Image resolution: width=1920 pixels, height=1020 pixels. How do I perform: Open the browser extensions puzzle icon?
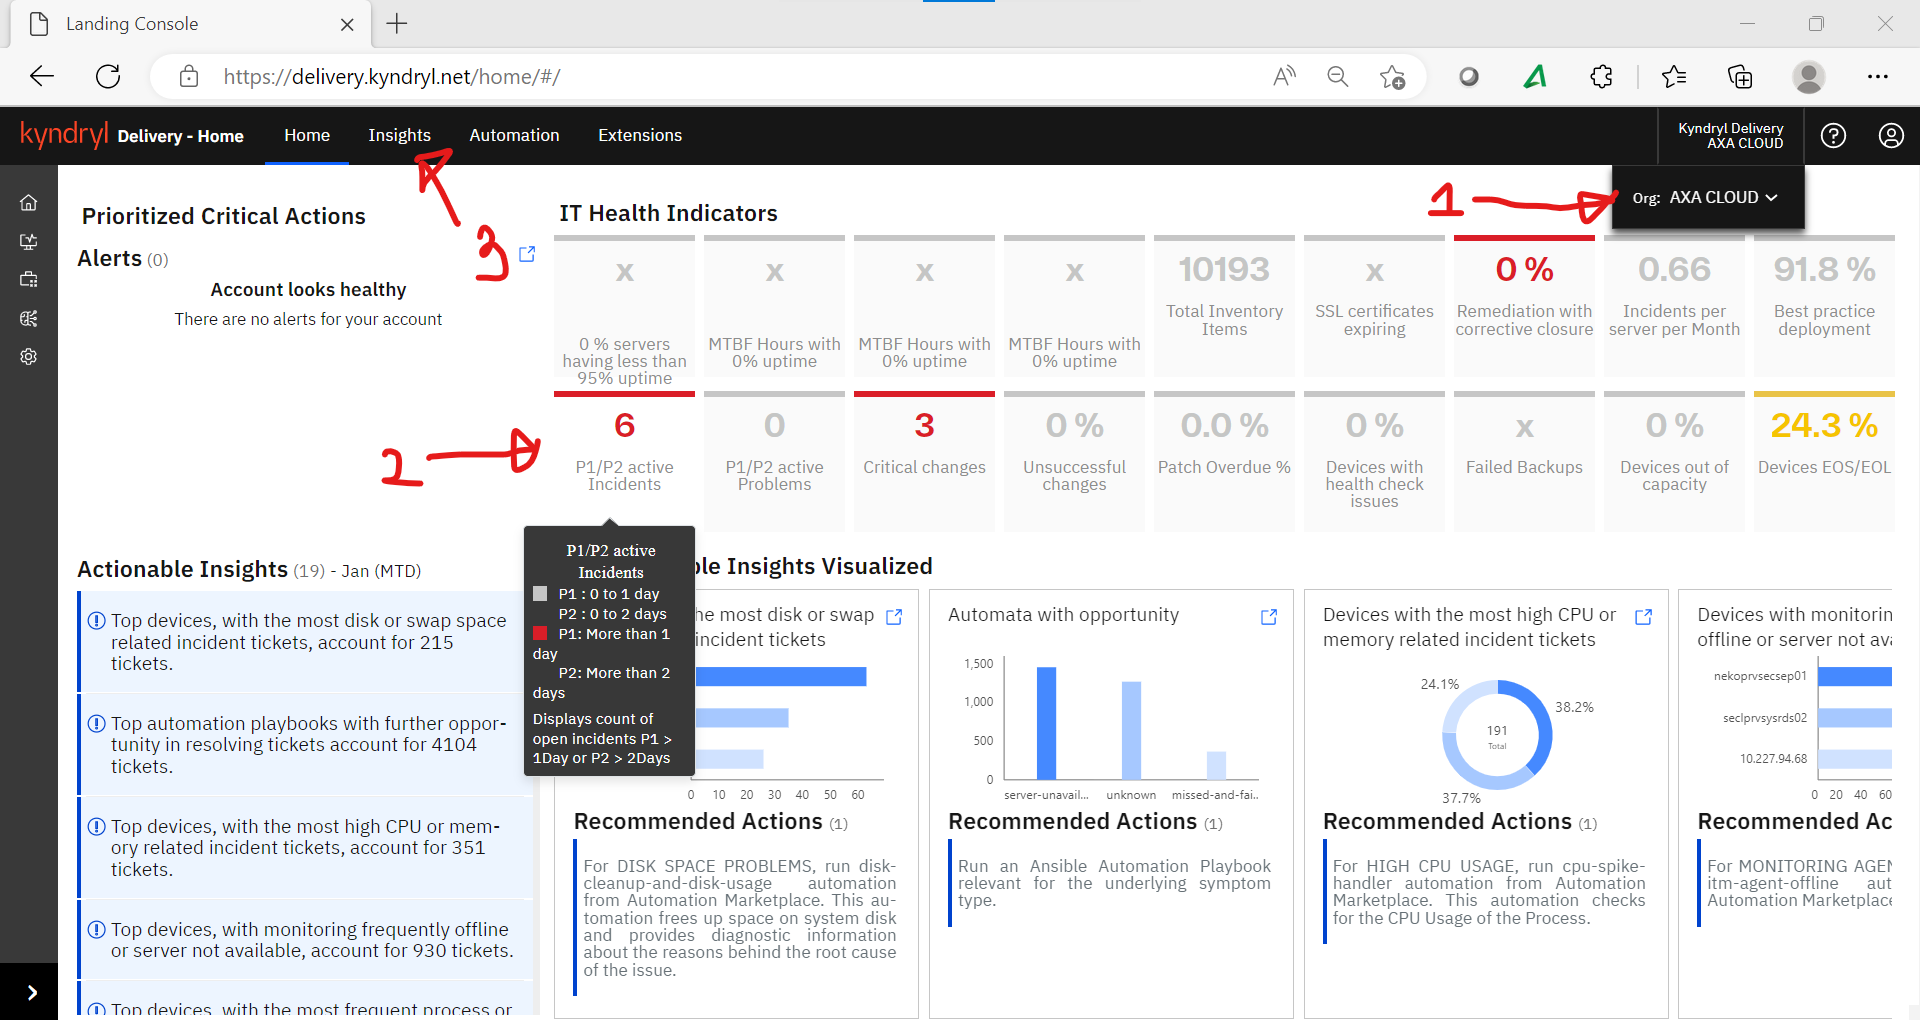[x=1601, y=76]
